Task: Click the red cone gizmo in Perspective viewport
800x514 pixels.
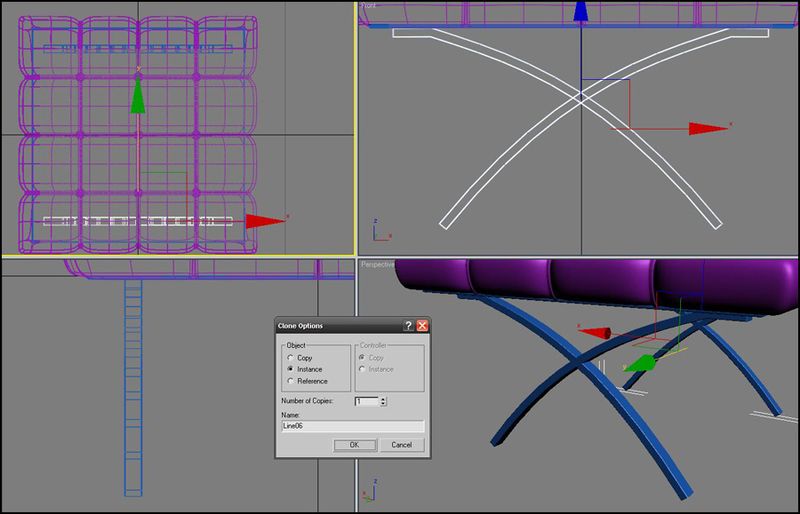Action: coord(598,333)
